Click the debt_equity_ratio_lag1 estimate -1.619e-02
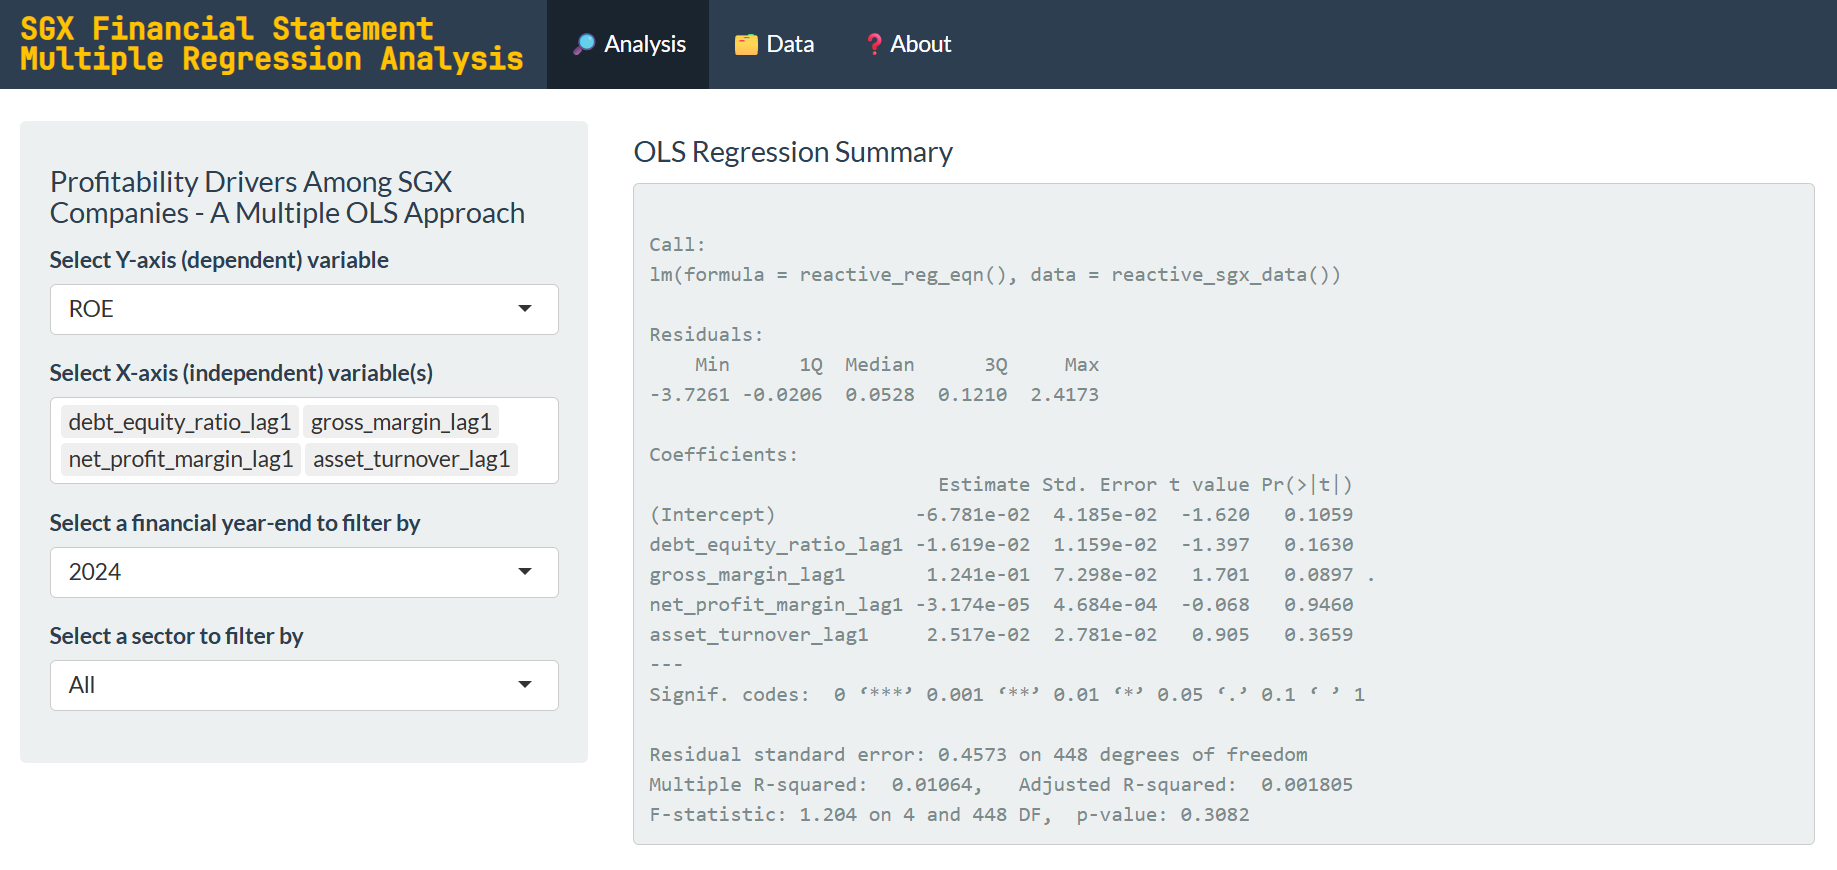 (x=972, y=545)
